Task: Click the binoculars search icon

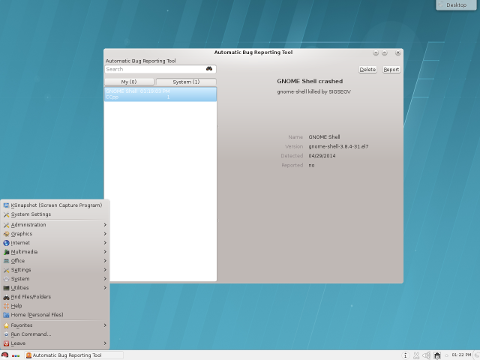Action: coord(209,69)
